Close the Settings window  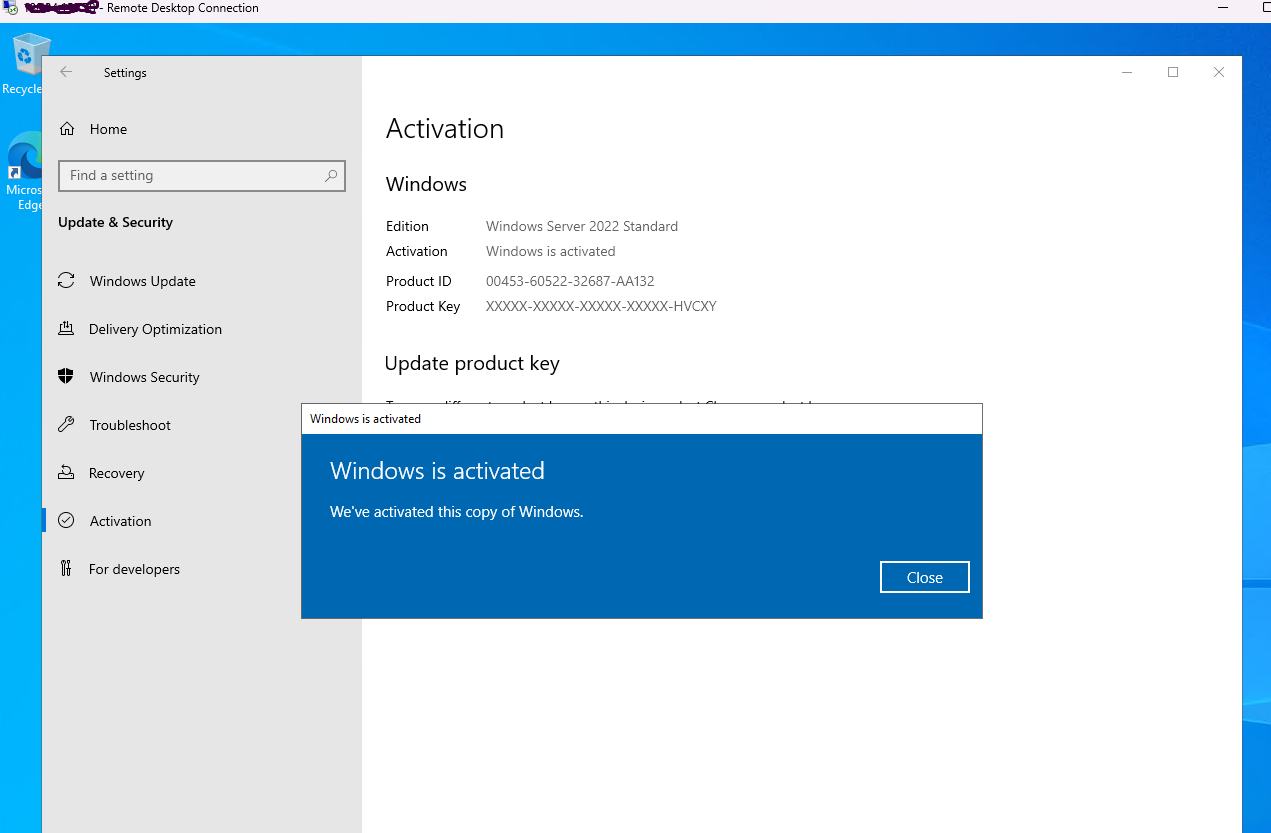(x=1218, y=72)
